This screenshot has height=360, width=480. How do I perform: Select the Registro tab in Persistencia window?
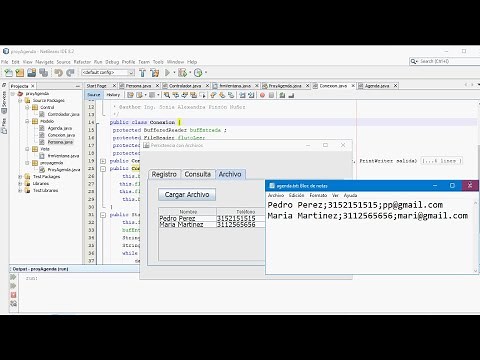(164, 174)
